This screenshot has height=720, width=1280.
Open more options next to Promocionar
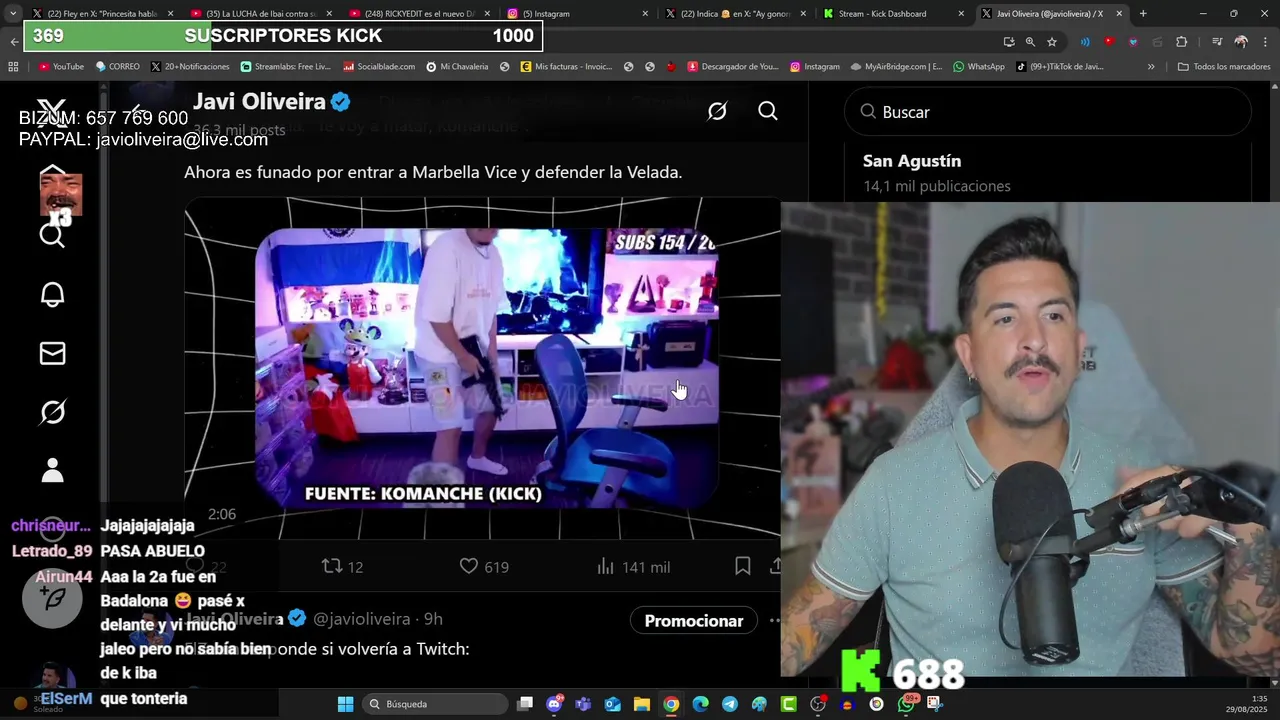tap(774, 621)
